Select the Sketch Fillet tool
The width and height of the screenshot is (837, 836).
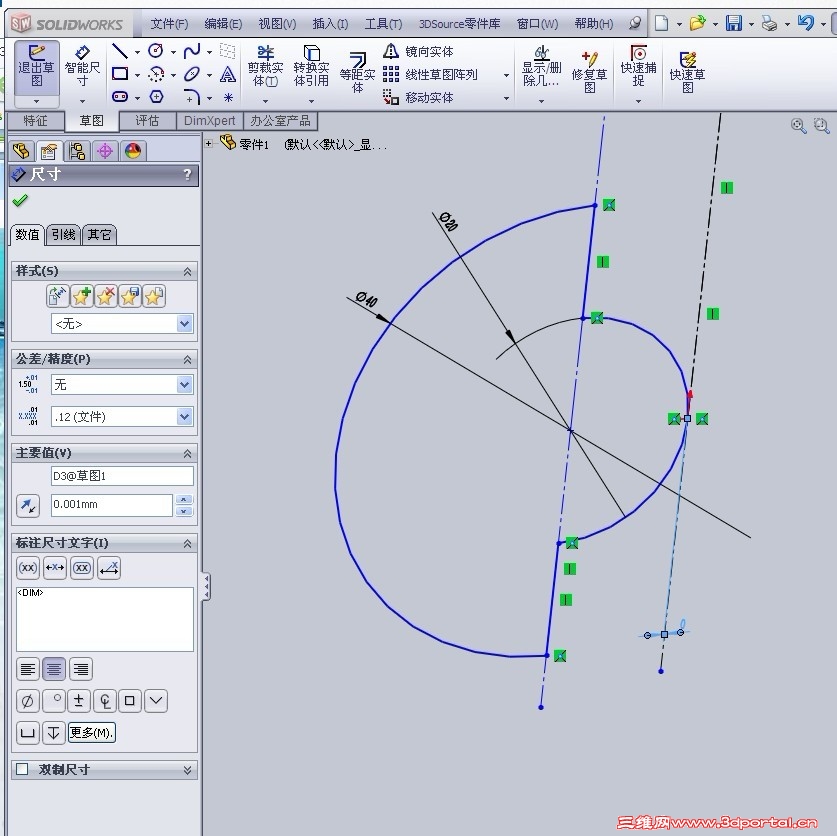click(192, 97)
